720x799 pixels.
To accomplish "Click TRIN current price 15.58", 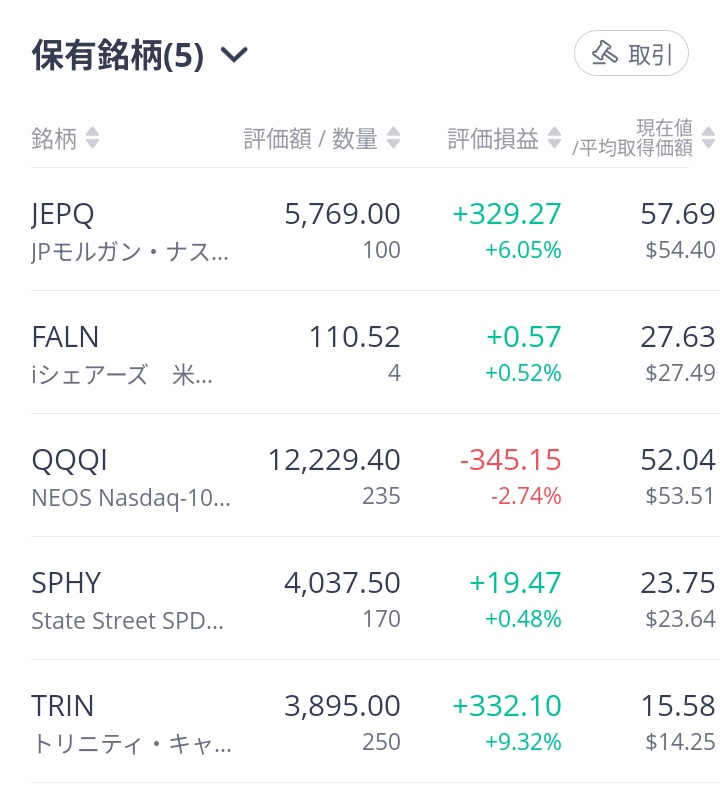I will (x=678, y=706).
